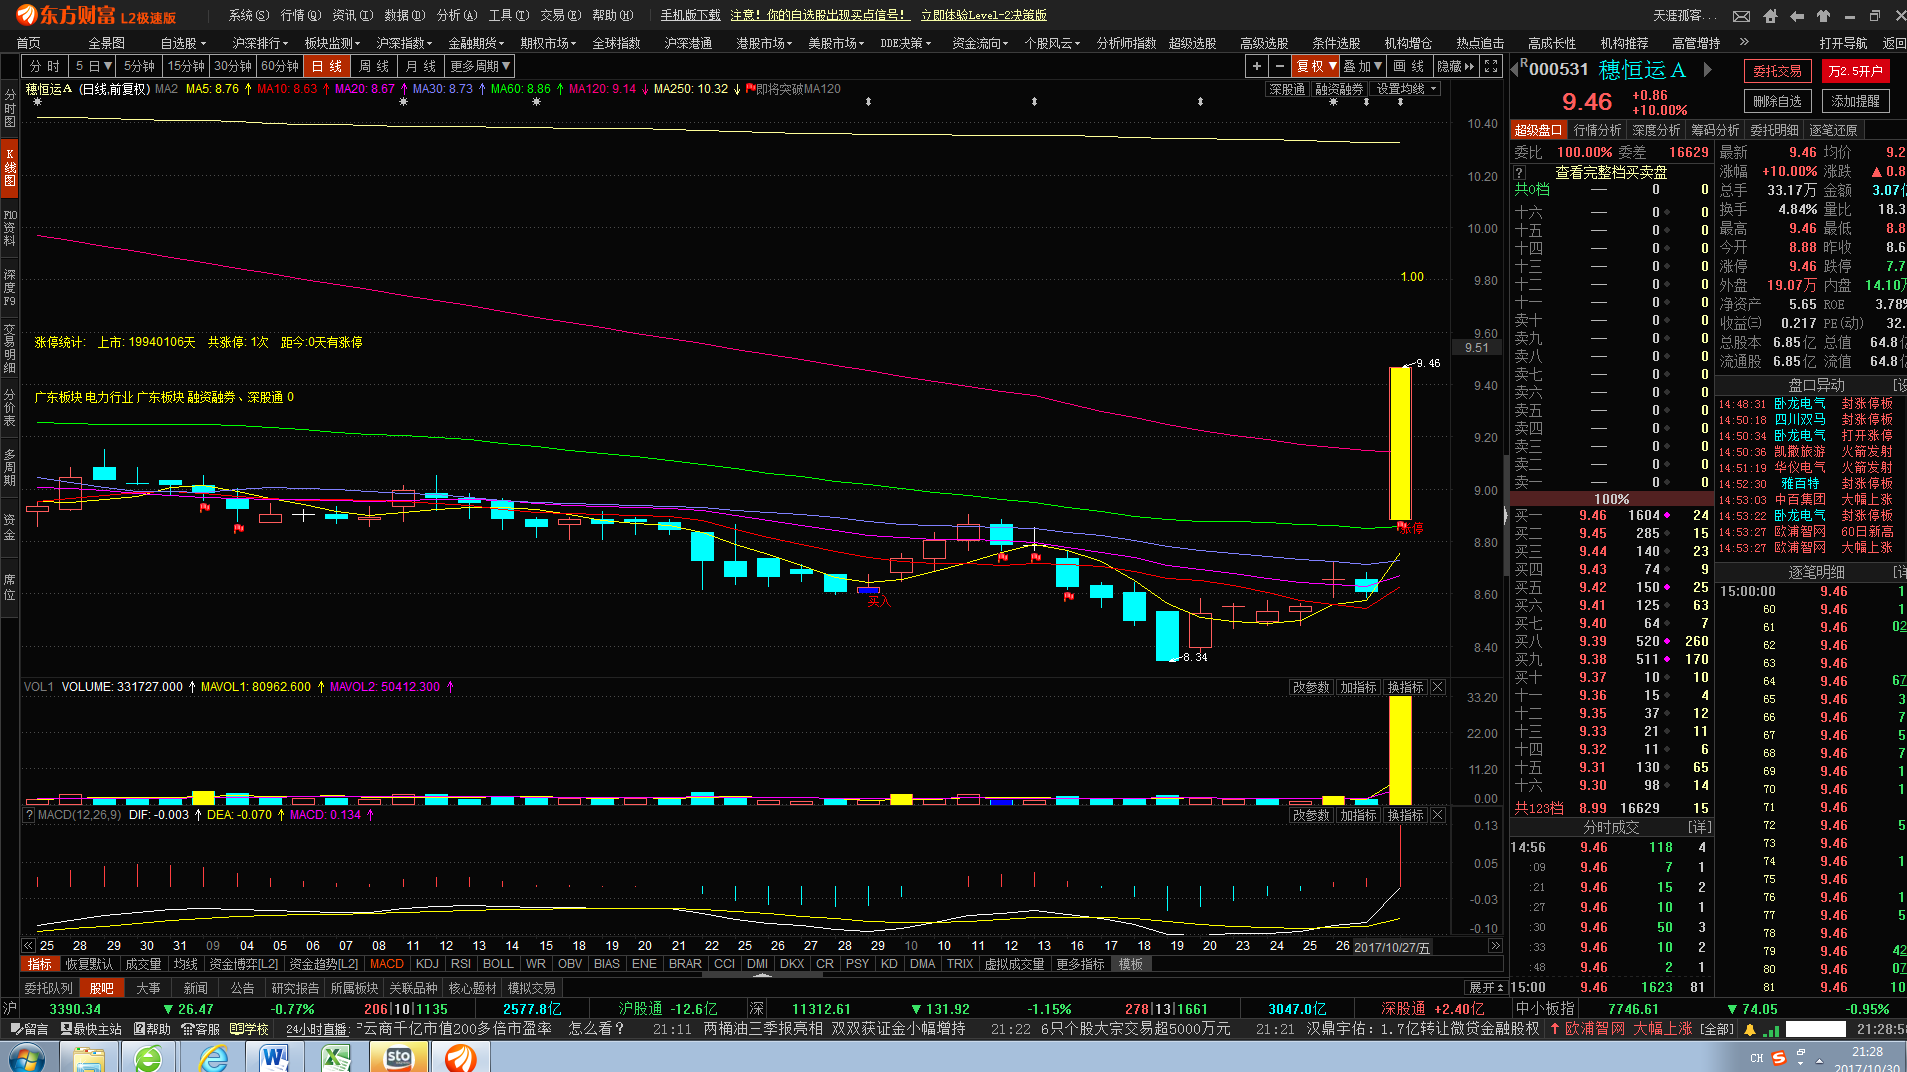Viewport: 1907px width, 1072px height.
Task: Switch to 周线 weekly chart
Action: 374,66
